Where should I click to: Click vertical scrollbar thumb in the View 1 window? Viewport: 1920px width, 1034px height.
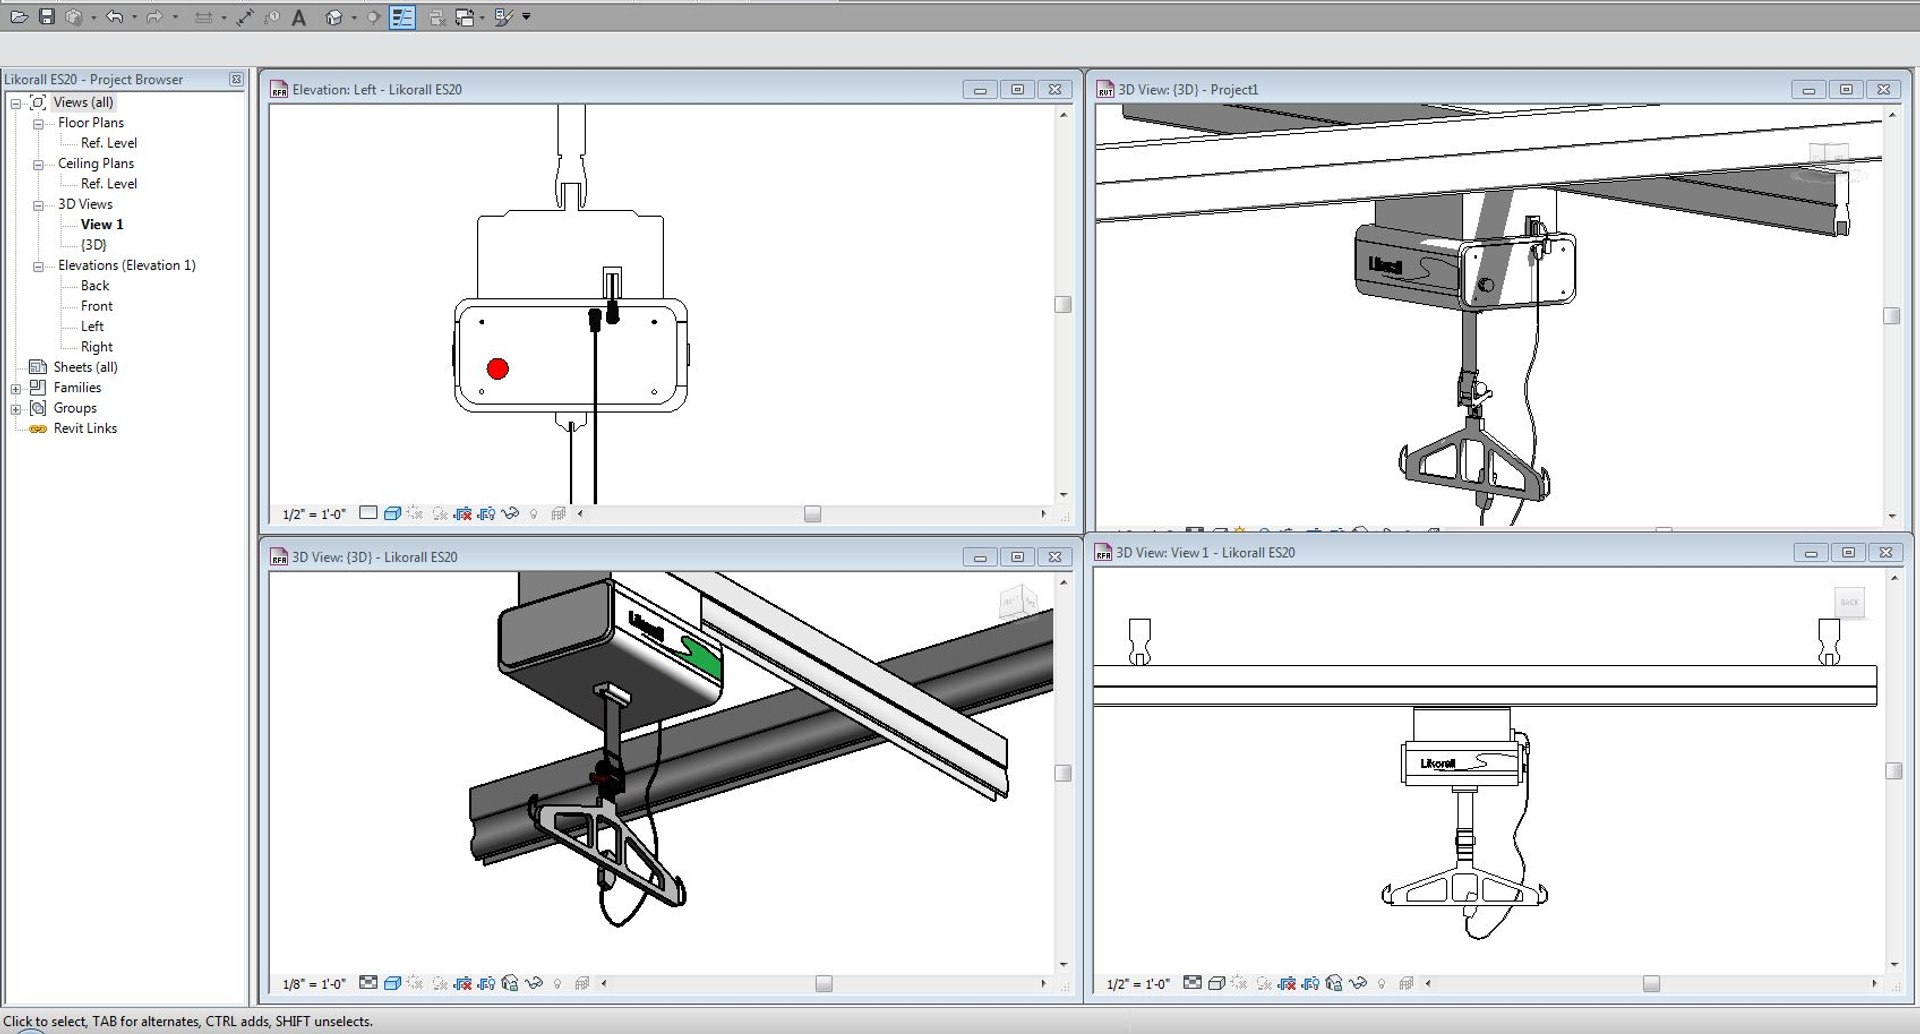coord(1893,771)
